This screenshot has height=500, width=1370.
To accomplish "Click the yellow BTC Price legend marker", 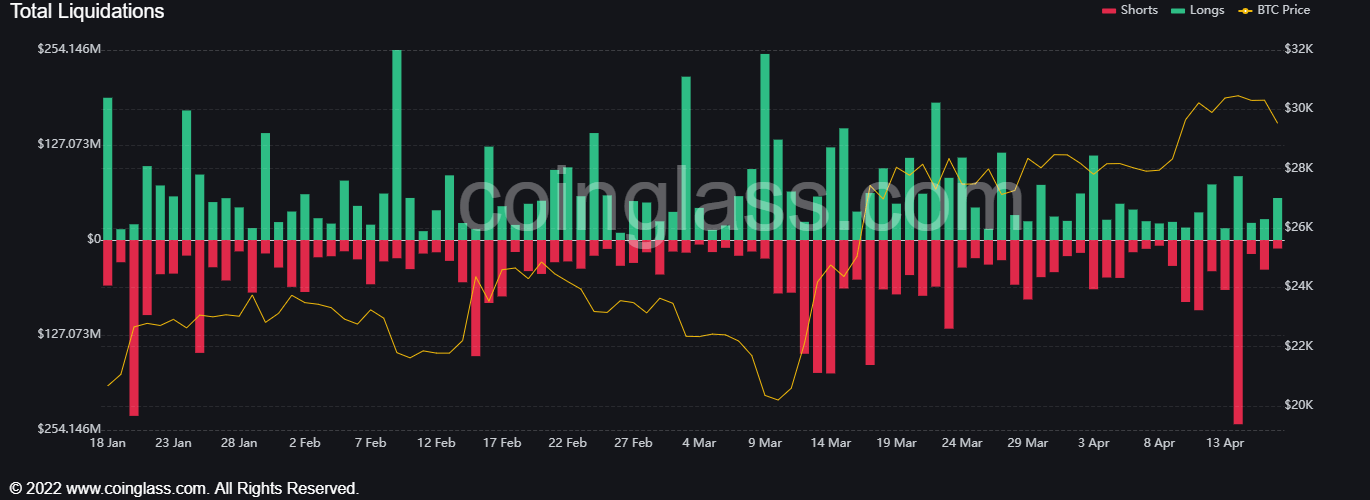I will tap(1245, 10).
